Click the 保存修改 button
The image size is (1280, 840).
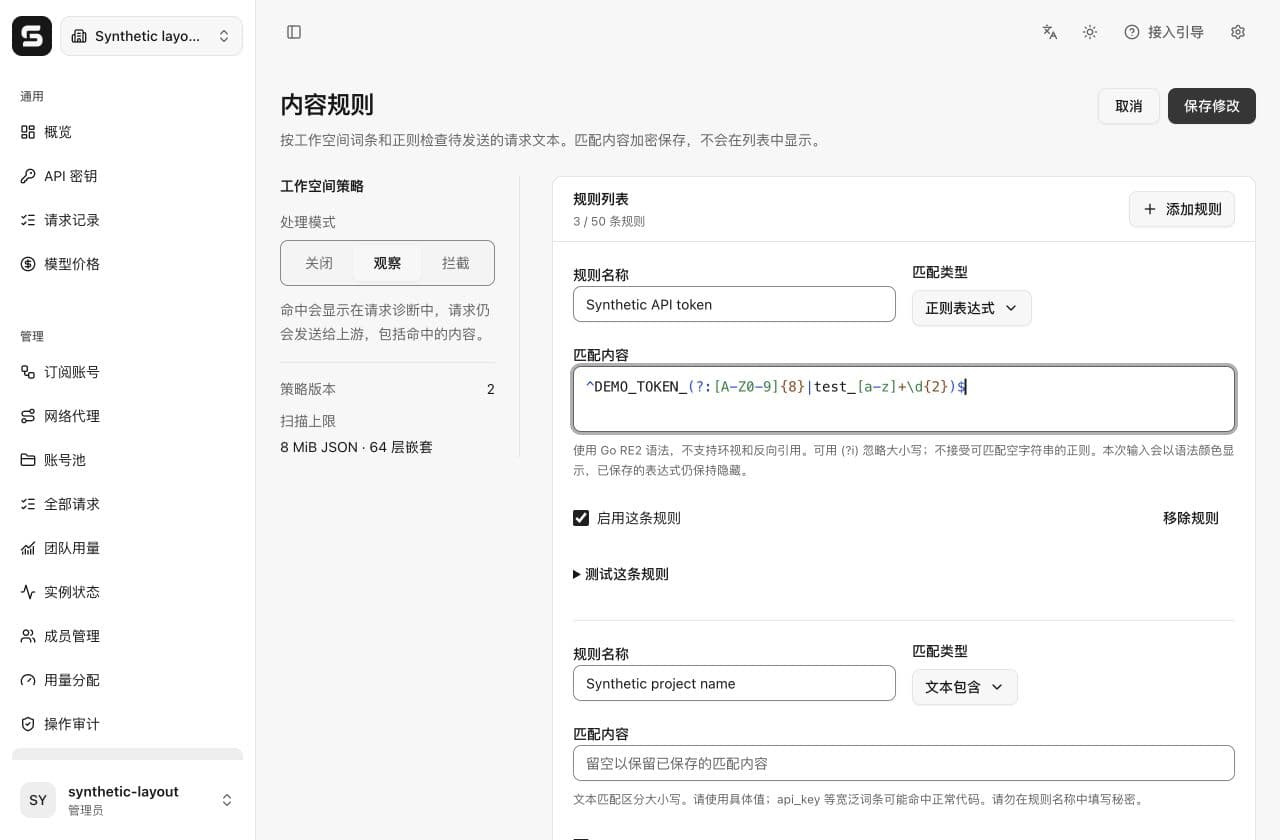(1212, 106)
